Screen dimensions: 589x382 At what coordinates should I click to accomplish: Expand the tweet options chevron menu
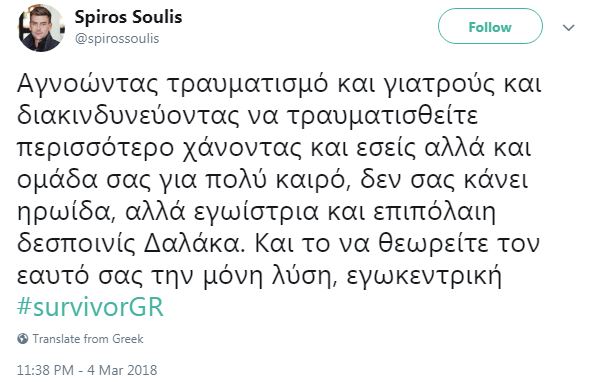pyautogui.click(x=569, y=28)
